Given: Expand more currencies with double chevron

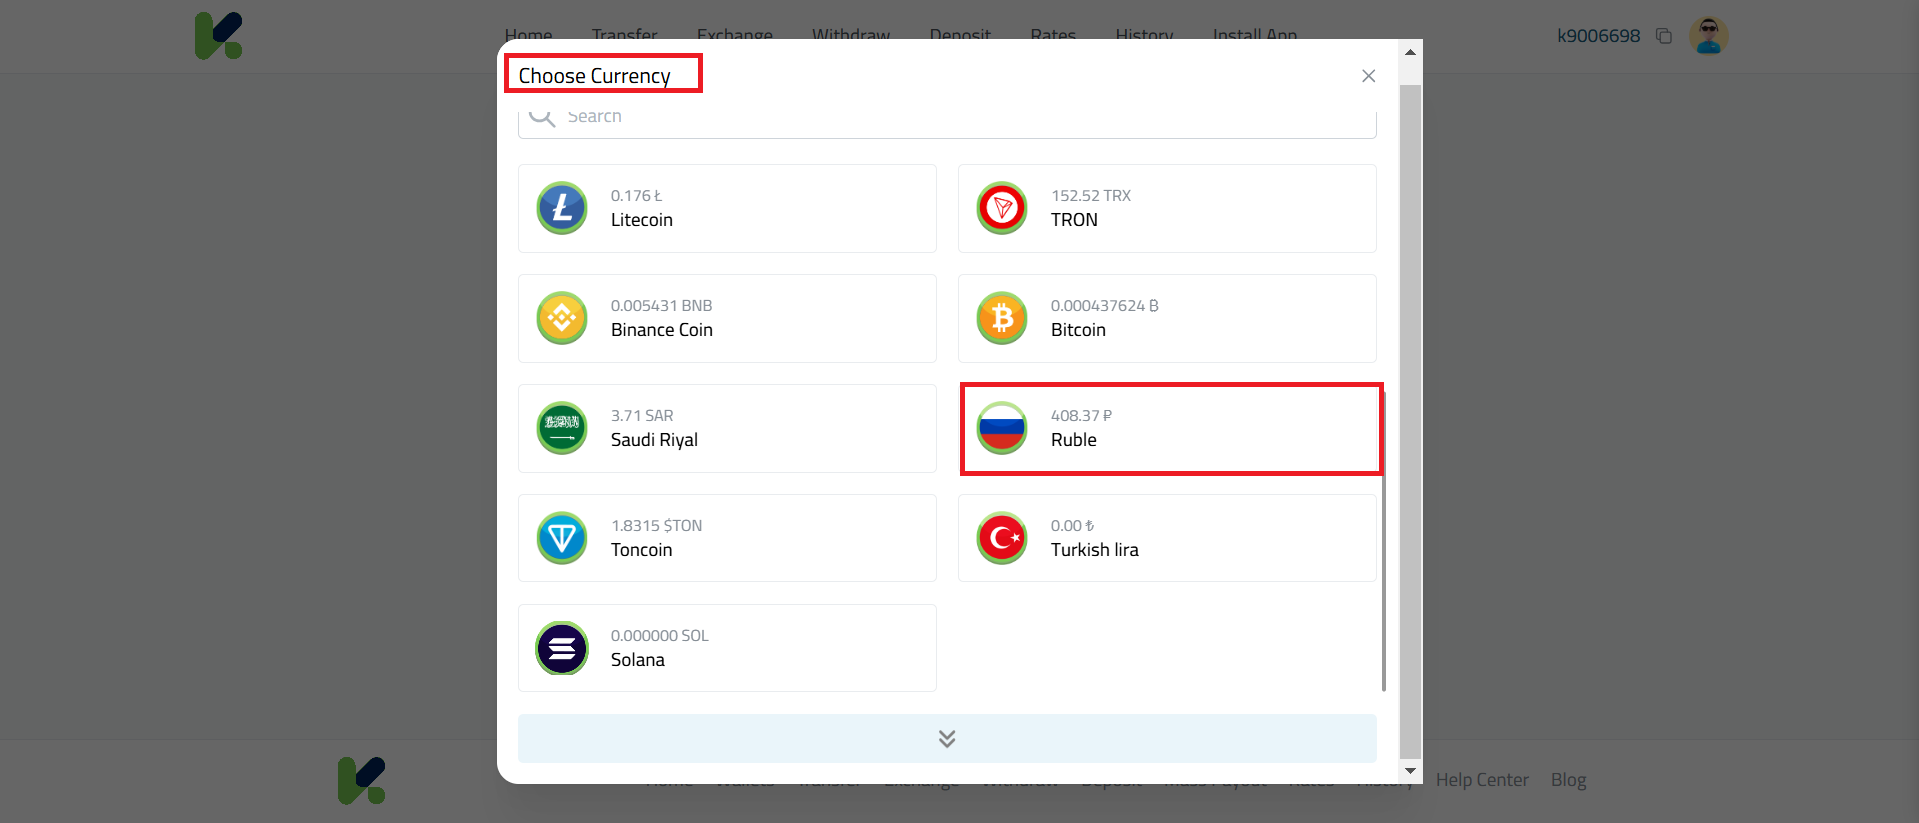Looking at the screenshot, I should (947, 738).
